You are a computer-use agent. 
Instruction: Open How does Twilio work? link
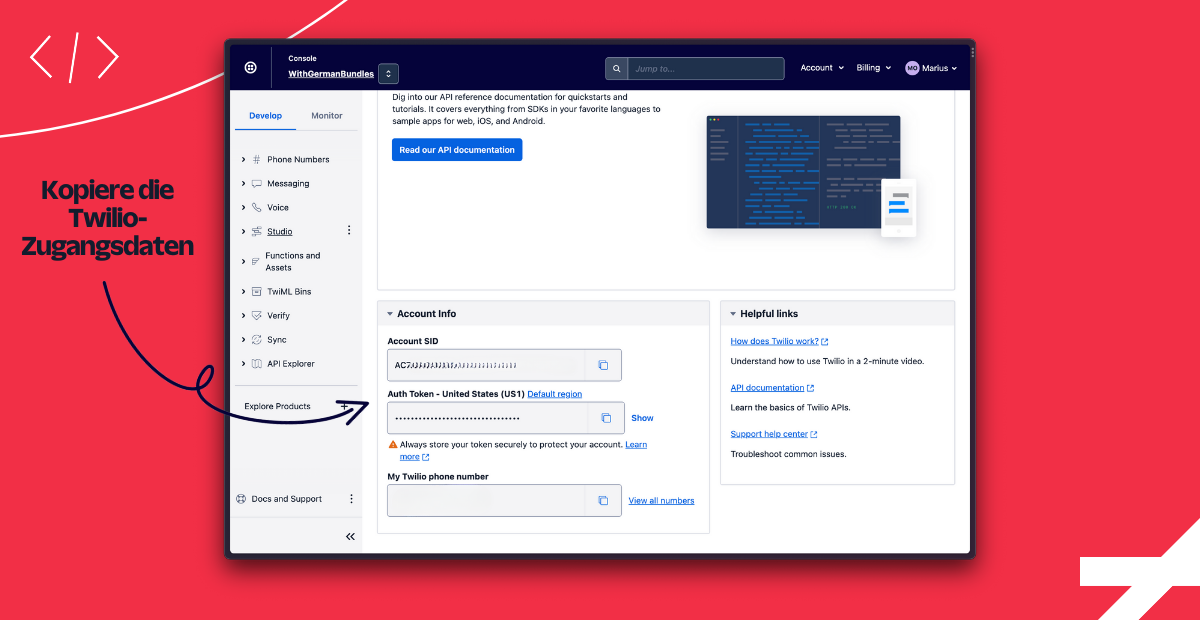click(x=779, y=342)
